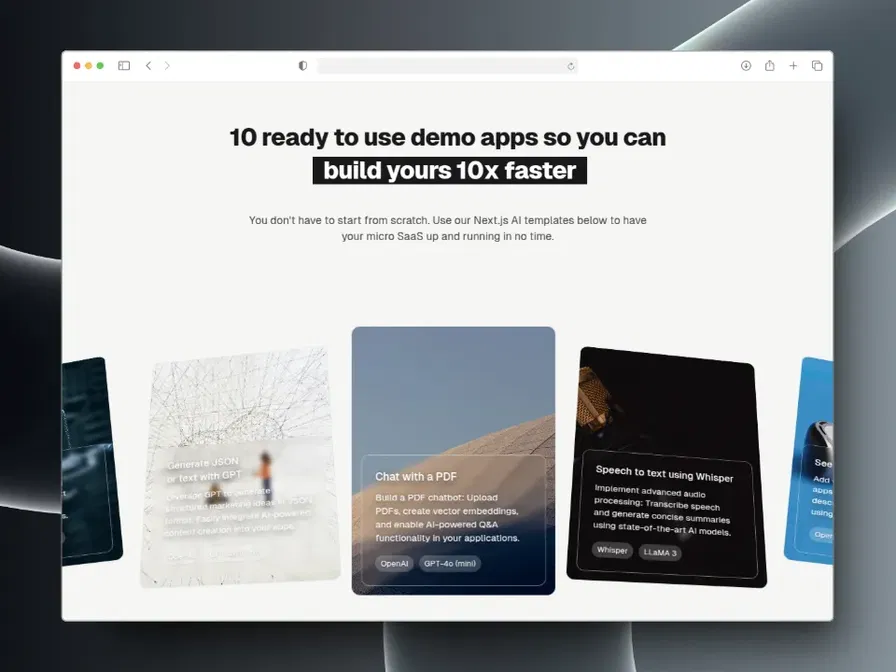Reload the page with the refresh icon
896x672 pixels.
[571, 66]
